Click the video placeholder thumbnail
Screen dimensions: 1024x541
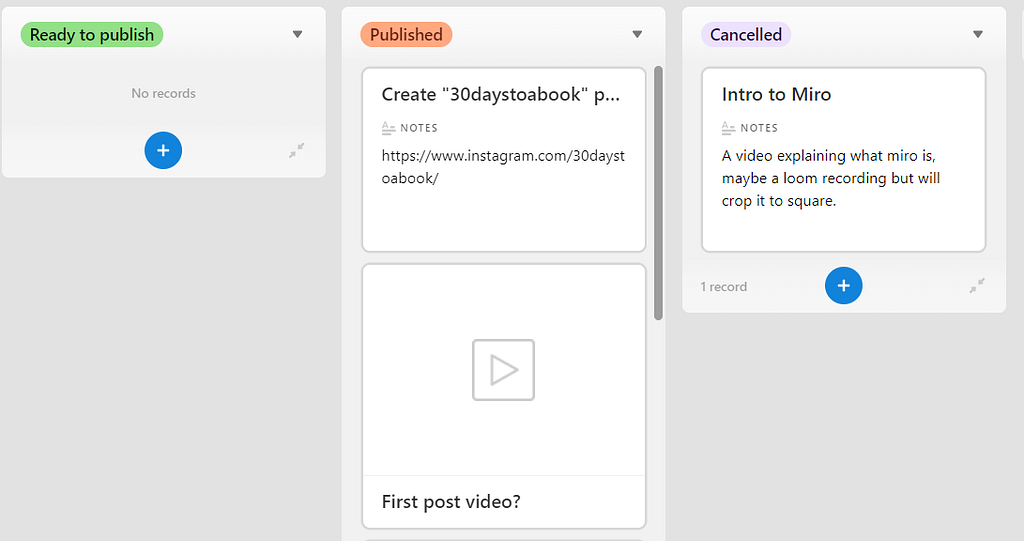(x=504, y=370)
